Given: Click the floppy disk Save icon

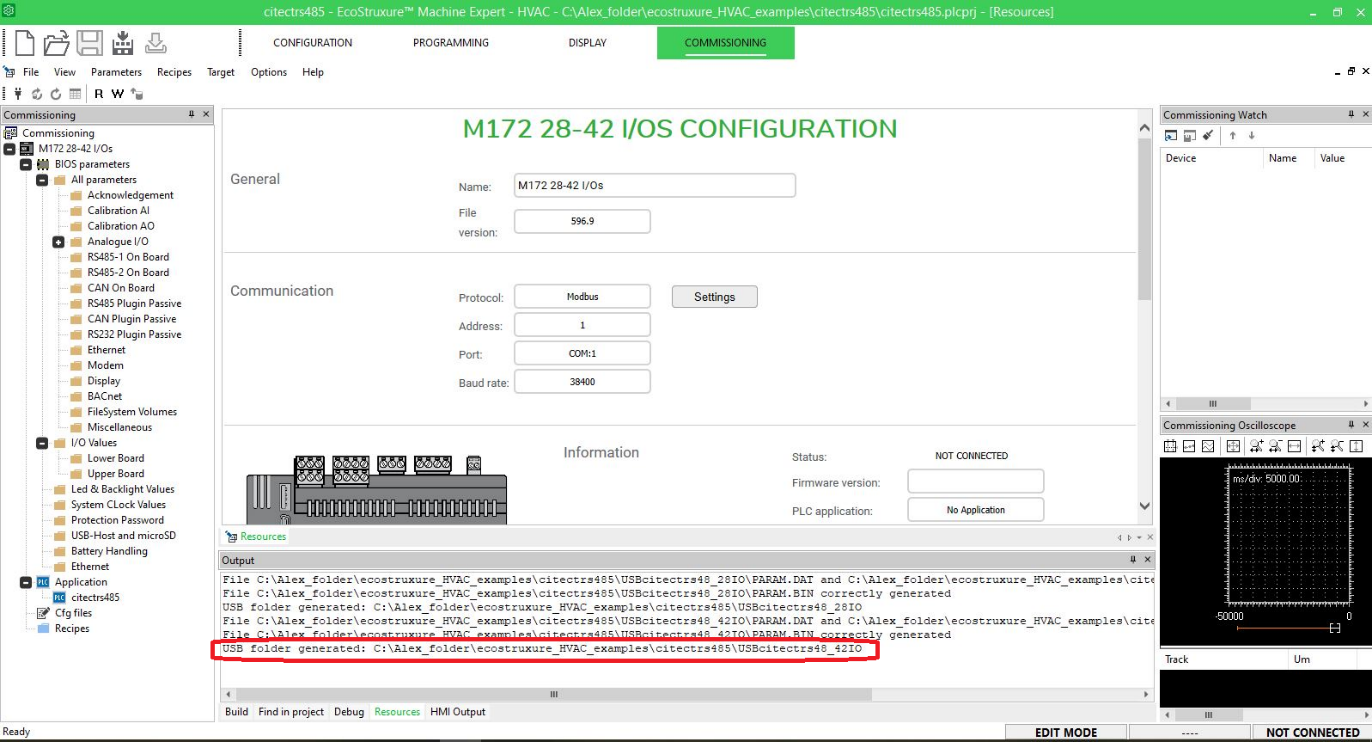Looking at the screenshot, I should [89, 43].
